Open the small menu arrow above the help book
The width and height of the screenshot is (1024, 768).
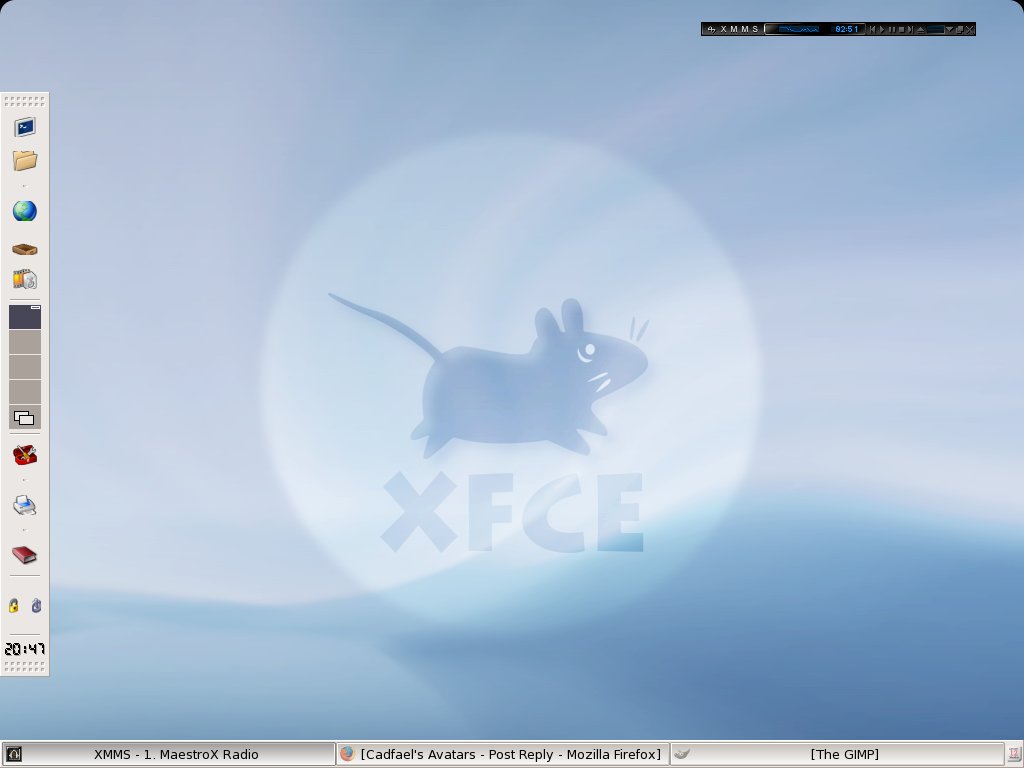coord(25,530)
